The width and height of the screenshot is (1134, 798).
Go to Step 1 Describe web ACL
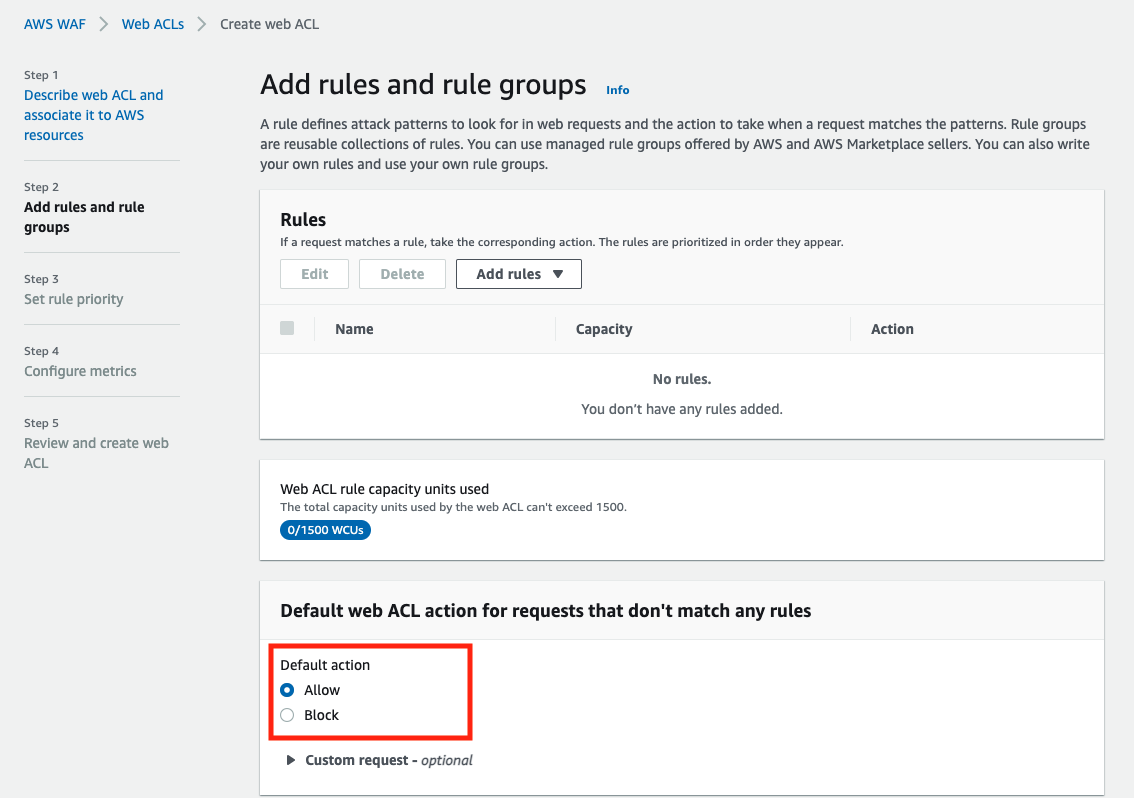93,115
